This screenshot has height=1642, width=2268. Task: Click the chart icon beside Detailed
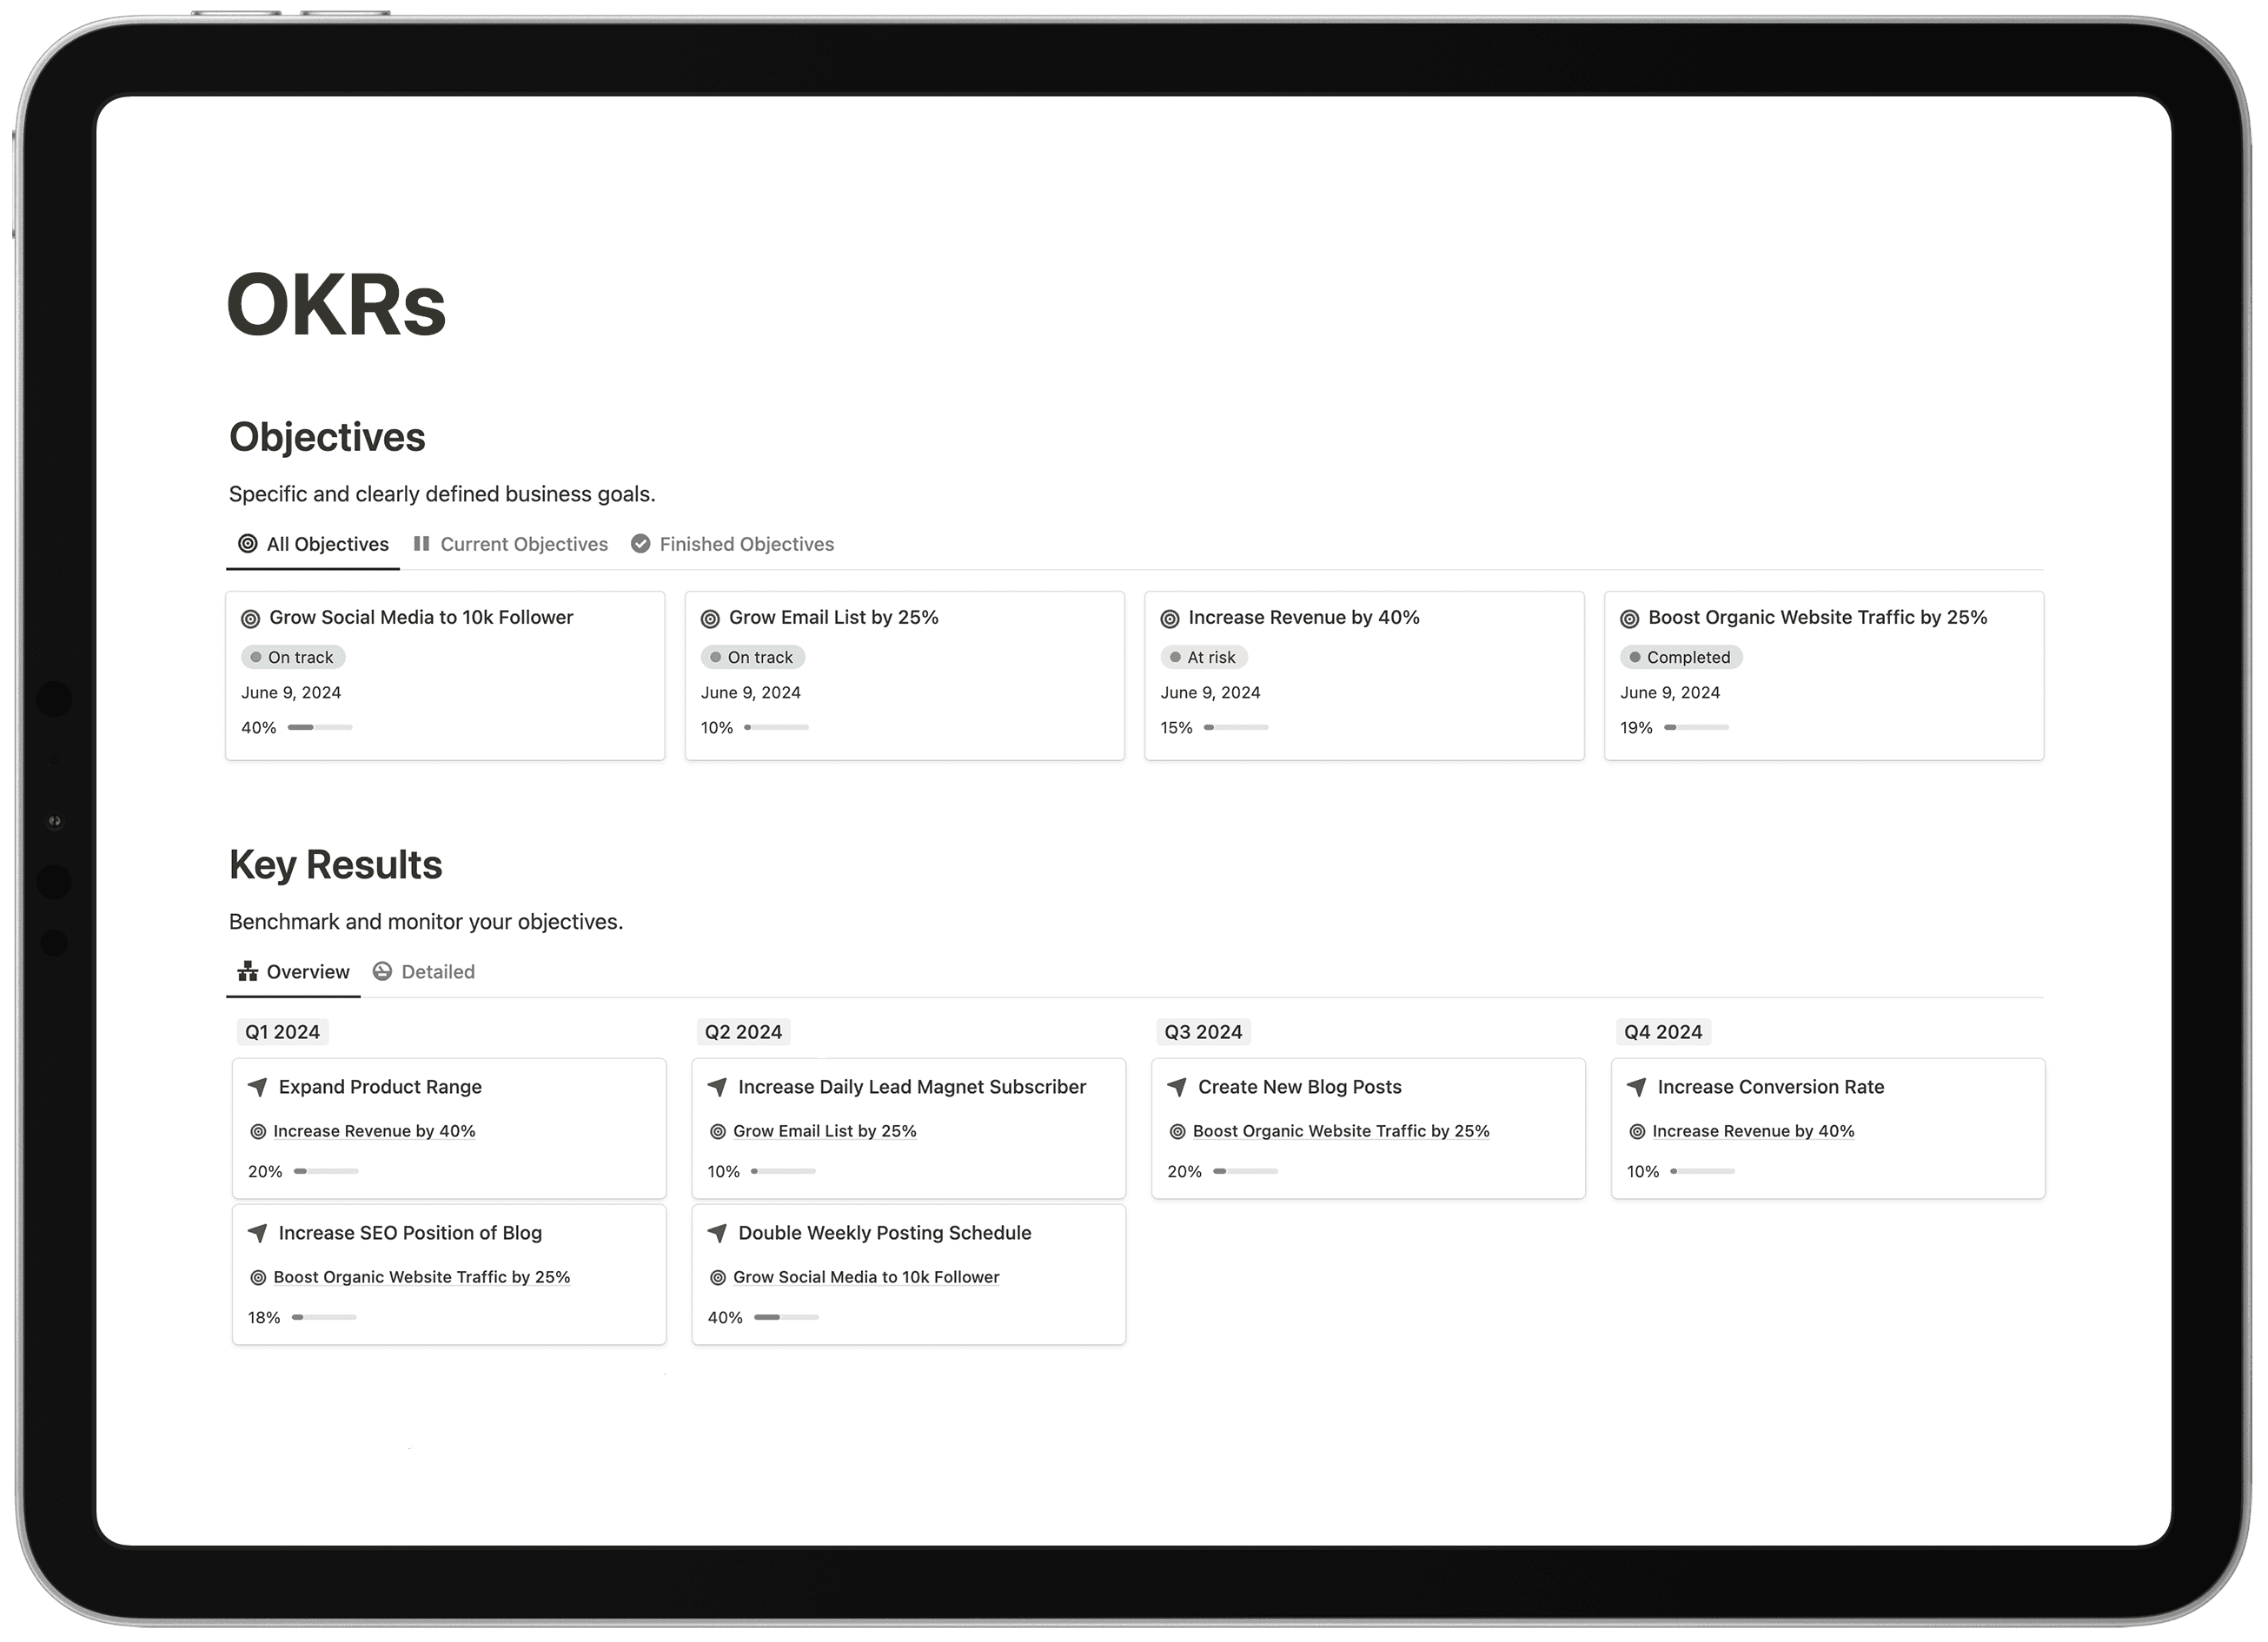pyautogui.click(x=382, y=971)
